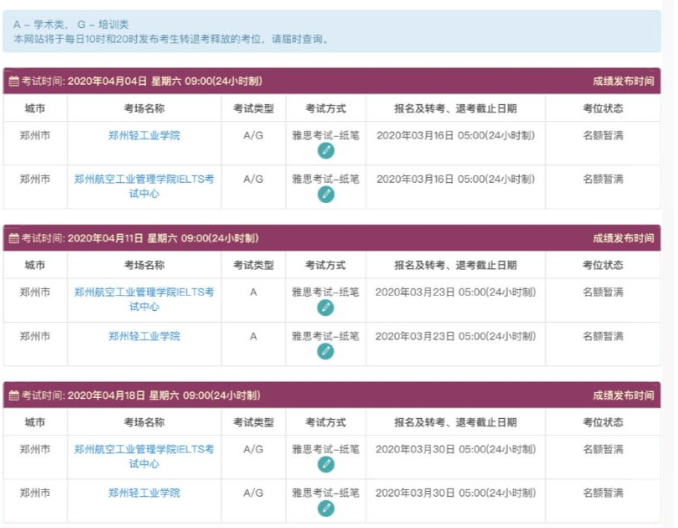Click calendar icon in 2020年04月18日 header
This screenshot has height=528, width=678.
coord(14,395)
